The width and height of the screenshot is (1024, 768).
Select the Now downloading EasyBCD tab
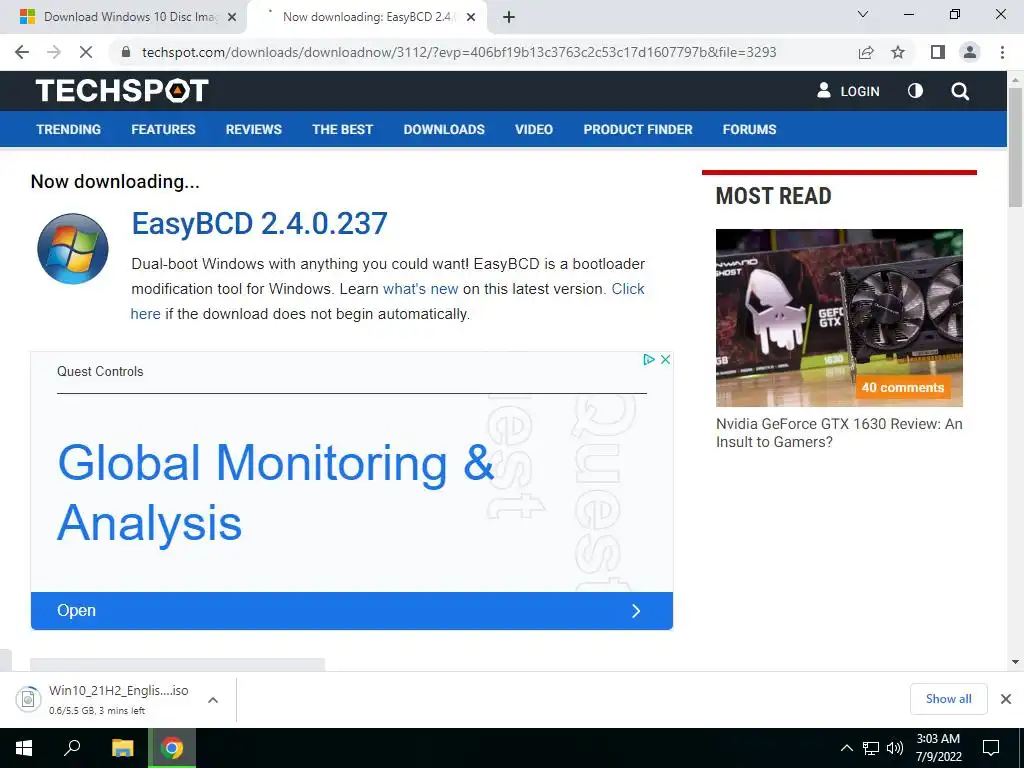click(x=368, y=18)
